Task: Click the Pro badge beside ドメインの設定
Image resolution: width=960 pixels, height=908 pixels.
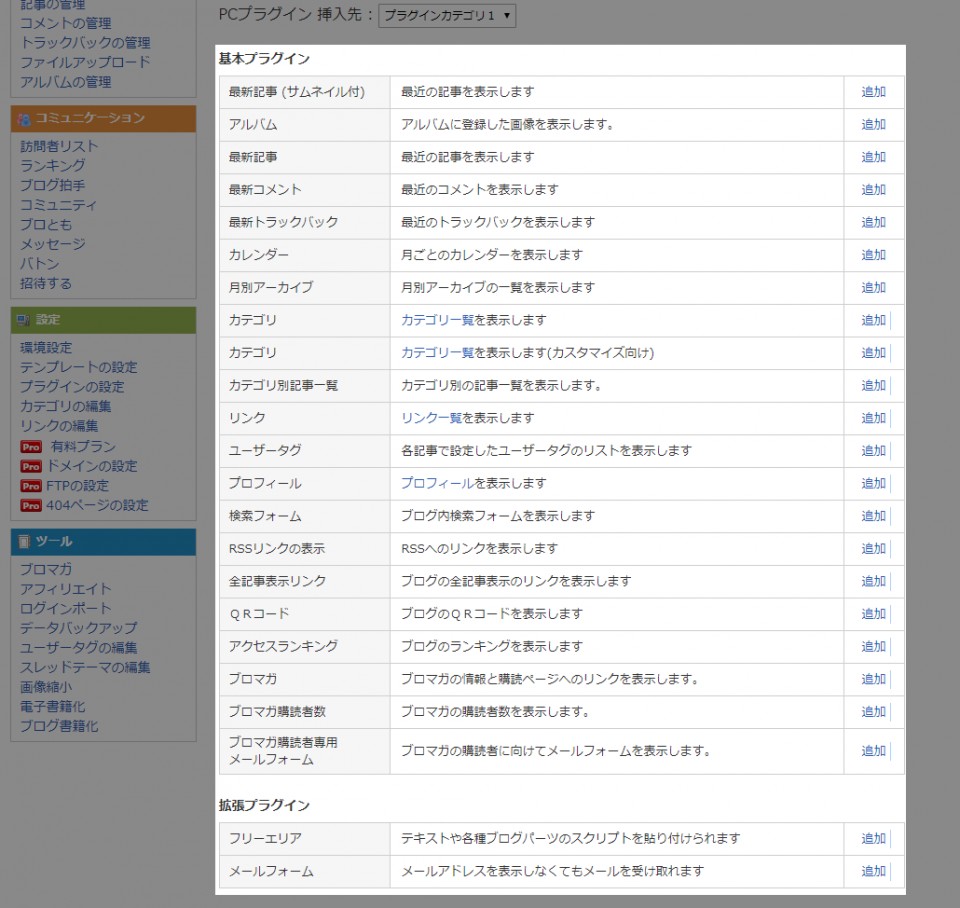Action: (31, 466)
